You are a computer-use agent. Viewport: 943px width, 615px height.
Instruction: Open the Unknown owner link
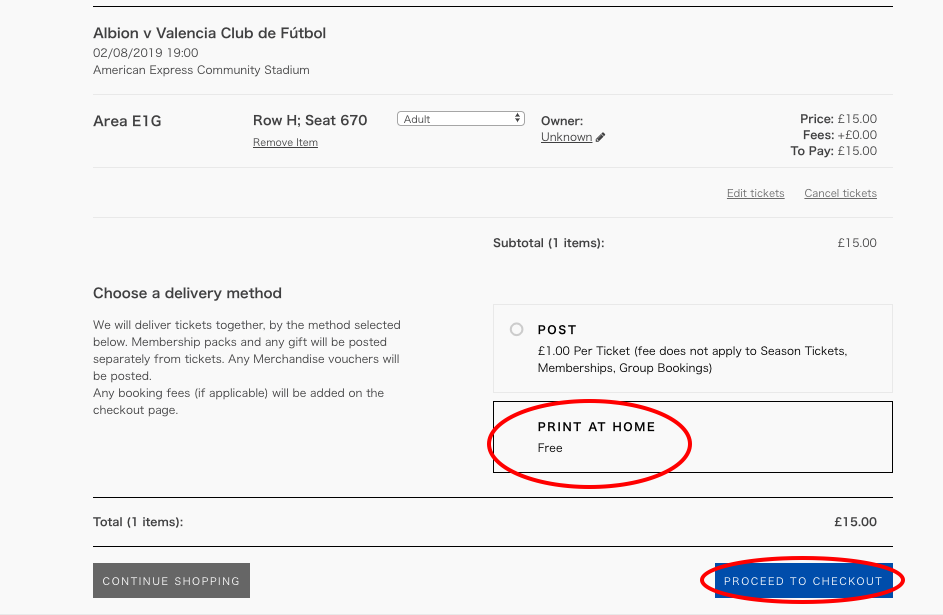click(567, 137)
